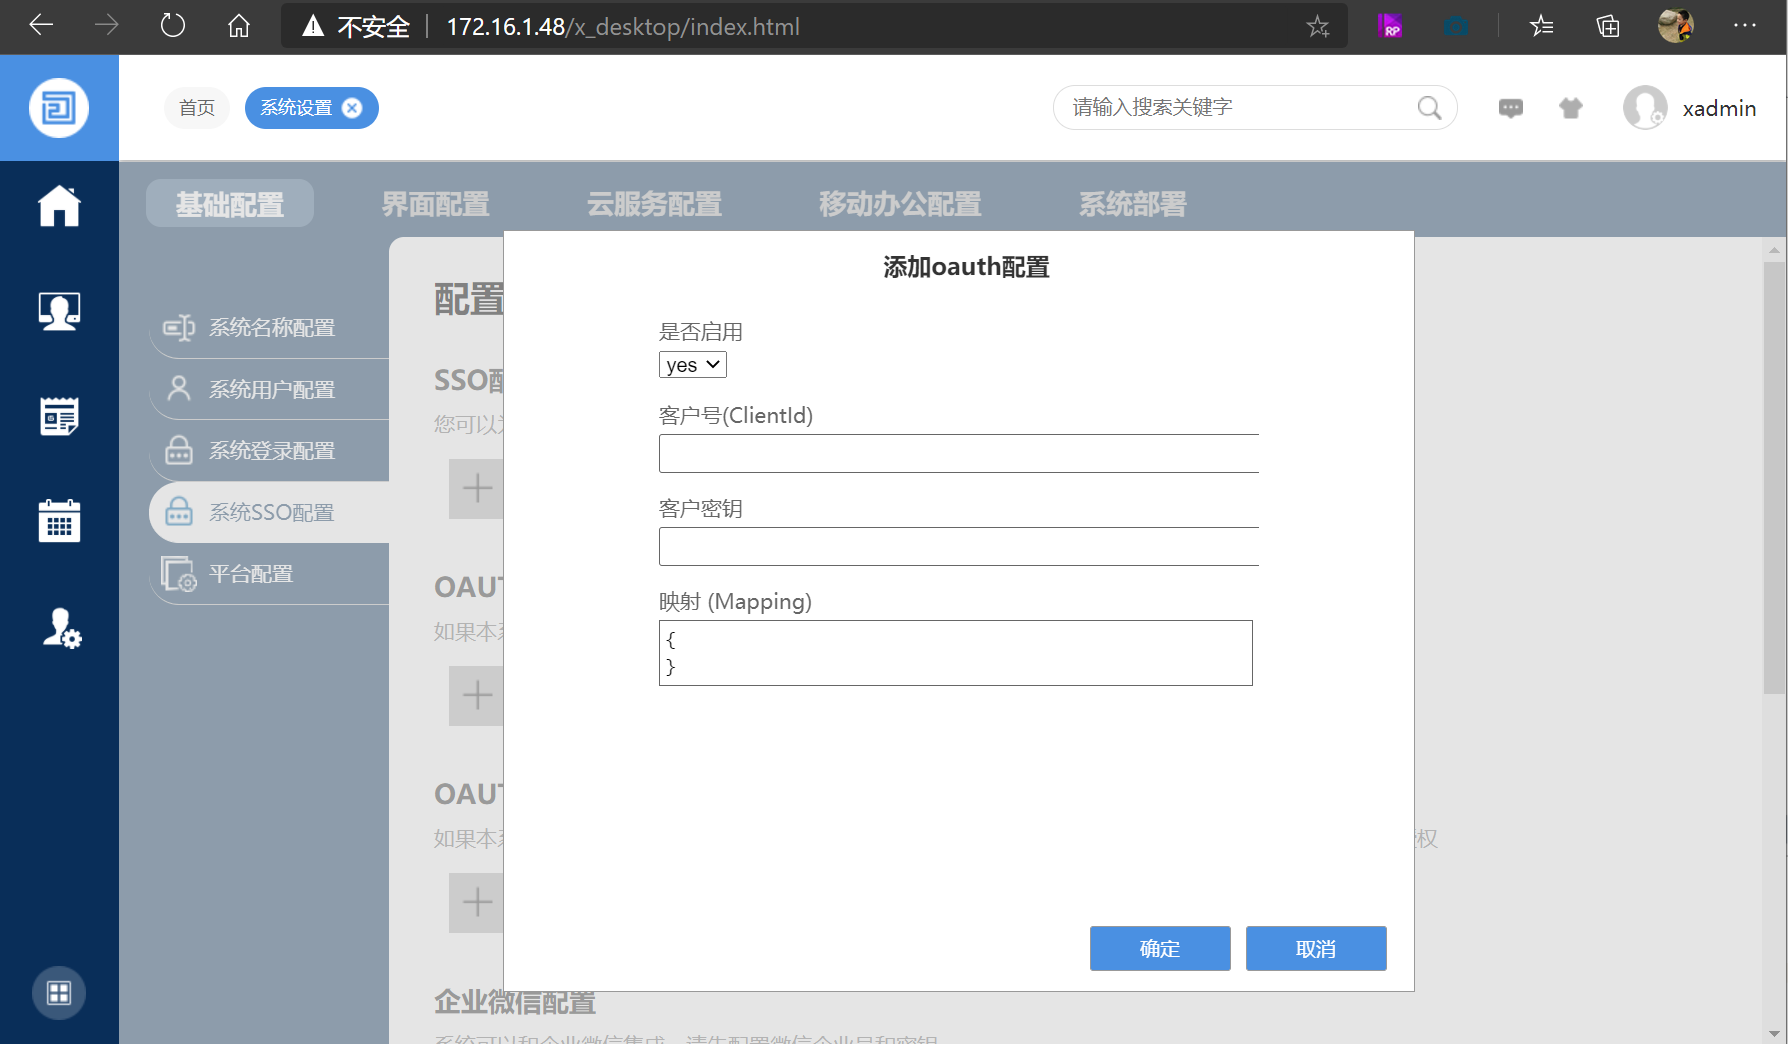Click the search magnifier icon
The width and height of the screenshot is (1788, 1044).
[1429, 108]
